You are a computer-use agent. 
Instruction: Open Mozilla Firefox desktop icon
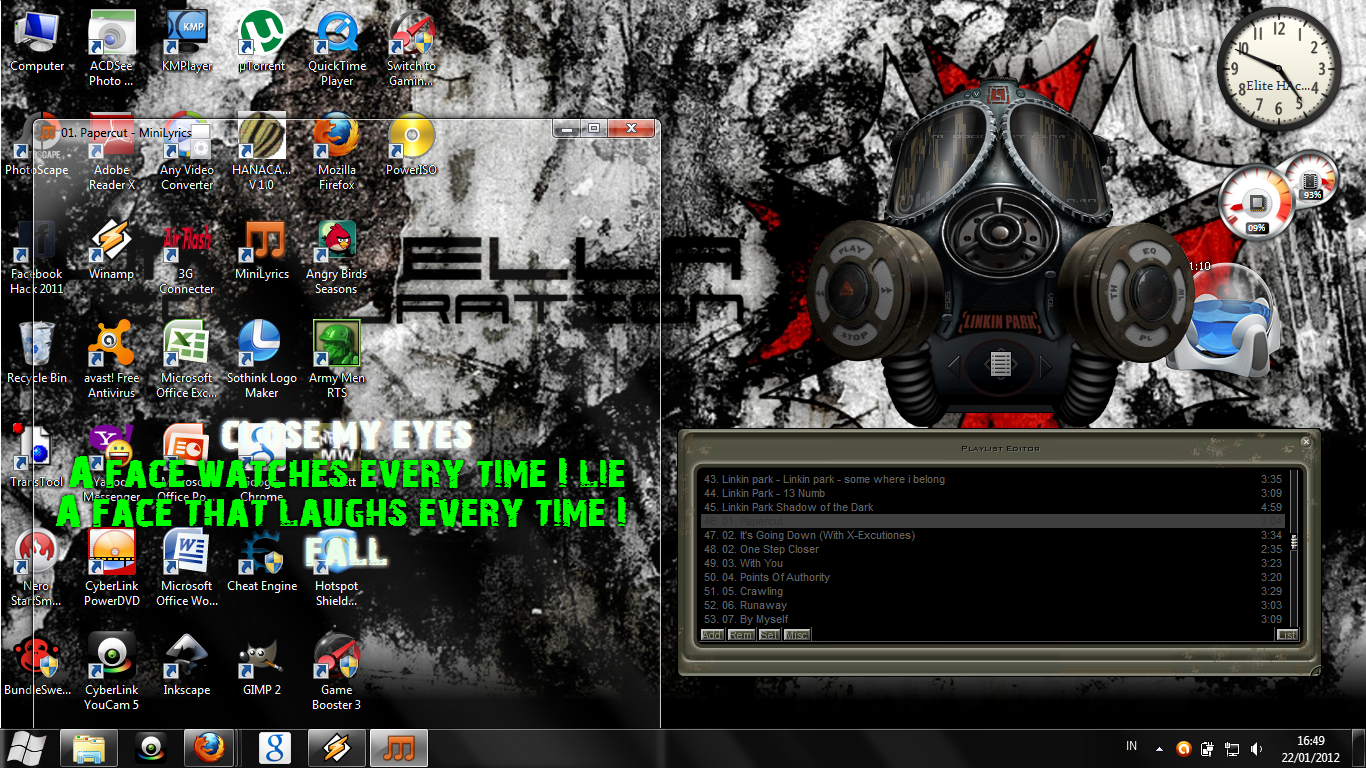pyautogui.click(x=337, y=153)
